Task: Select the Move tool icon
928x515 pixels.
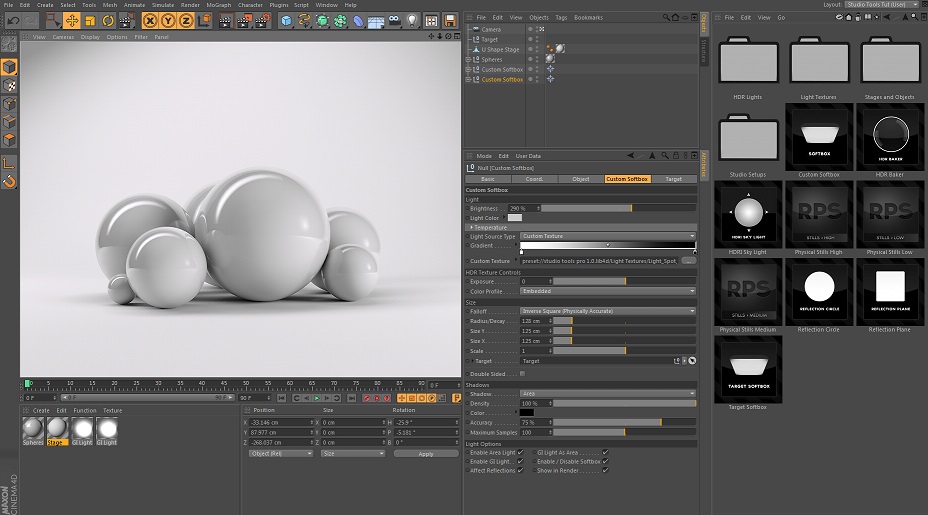Action: click(72, 21)
